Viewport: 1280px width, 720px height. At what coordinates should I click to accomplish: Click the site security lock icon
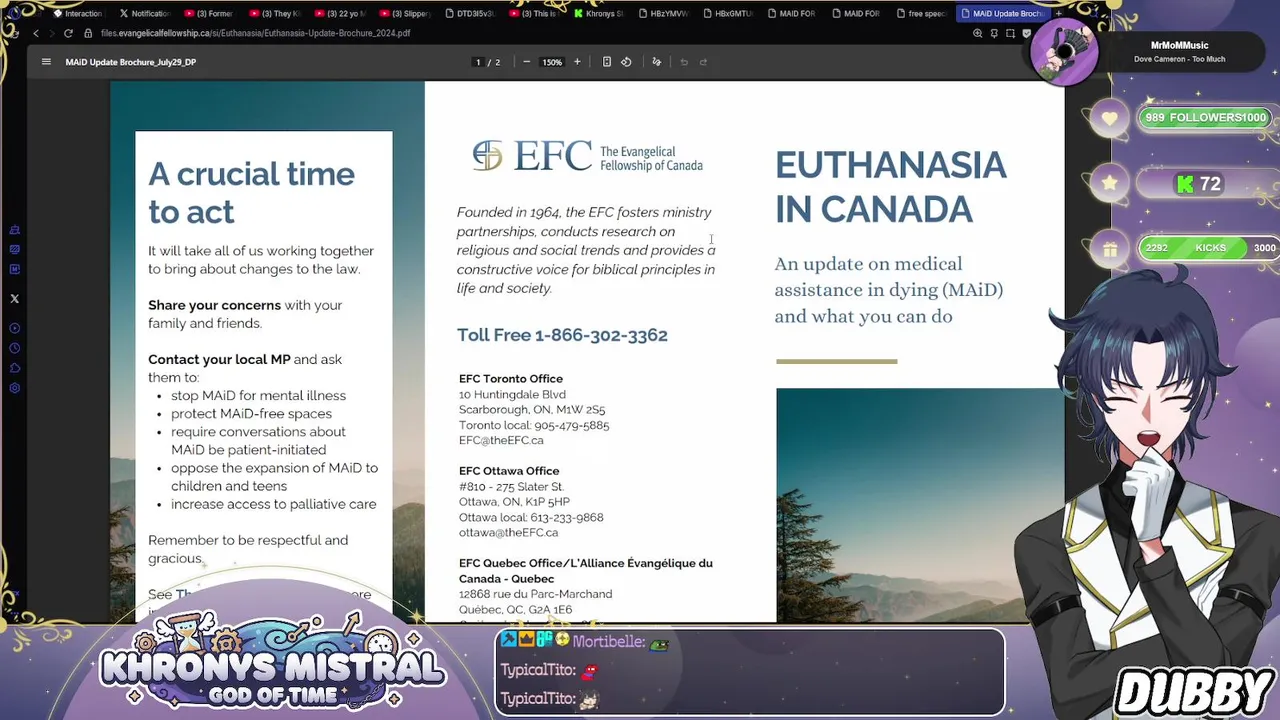[89, 33]
